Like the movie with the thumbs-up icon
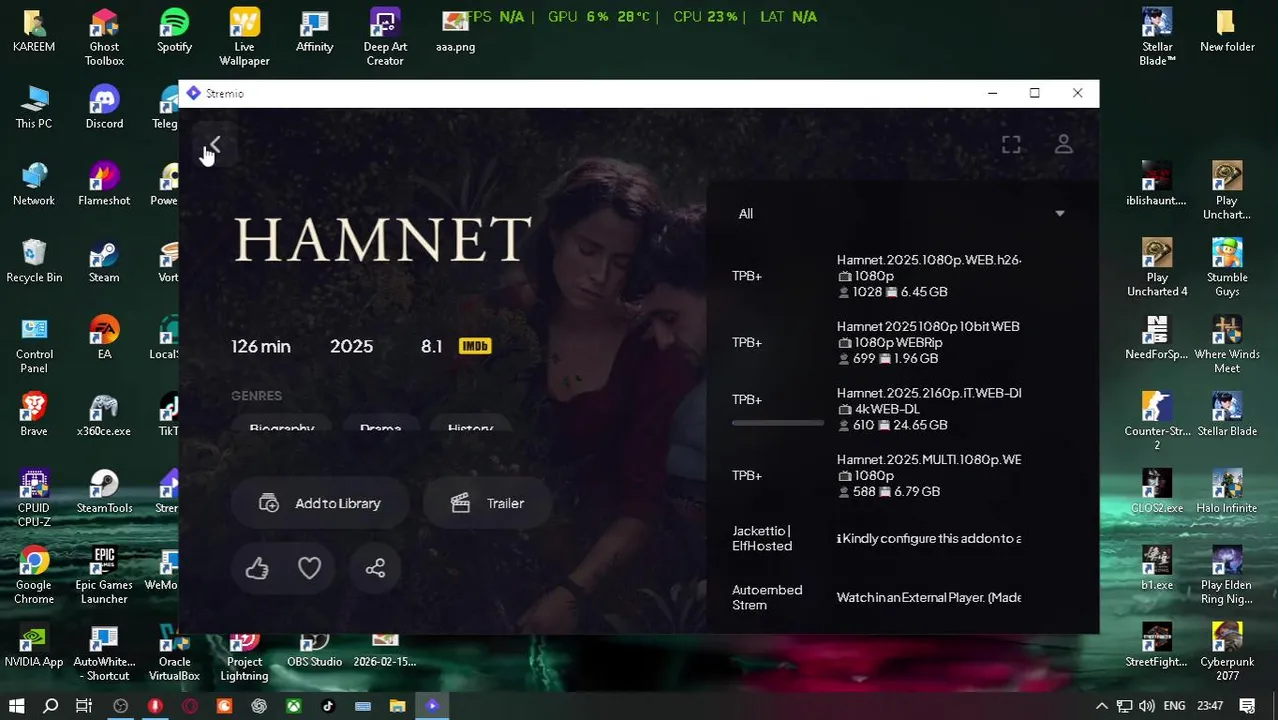The width and height of the screenshot is (1278, 720). click(257, 568)
